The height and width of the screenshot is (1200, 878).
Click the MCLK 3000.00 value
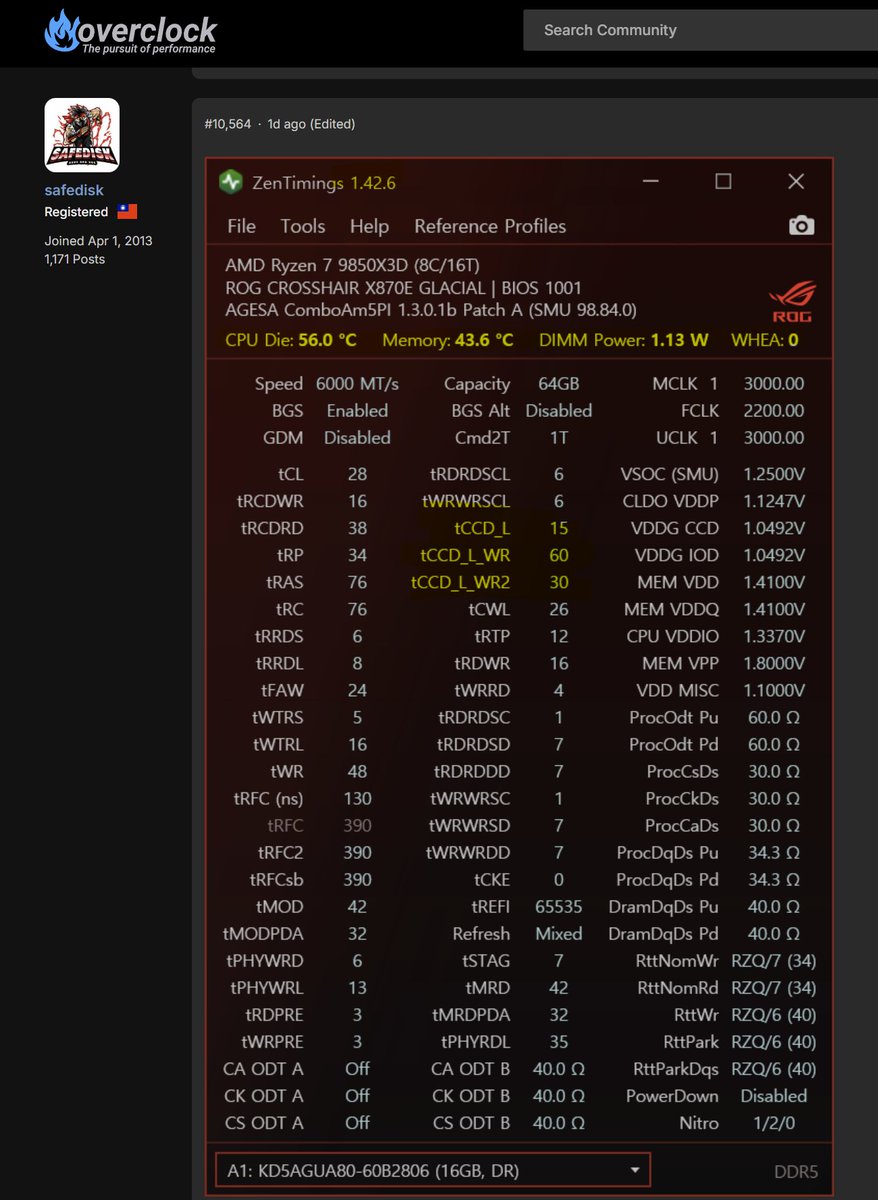point(774,384)
